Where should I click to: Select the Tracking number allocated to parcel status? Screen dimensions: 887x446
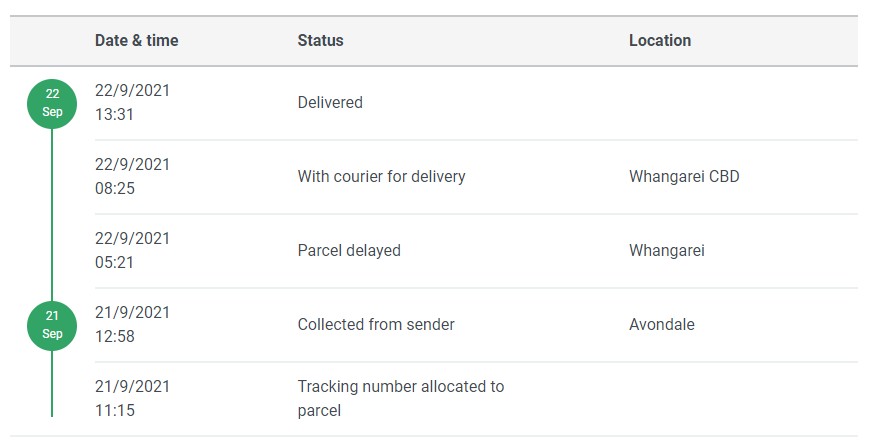400,398
